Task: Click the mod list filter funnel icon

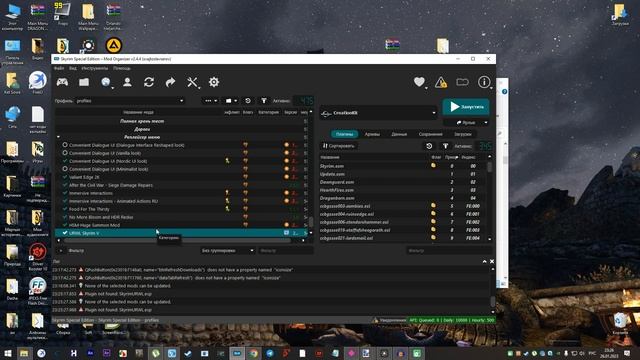Action: (x=264, y=100)
